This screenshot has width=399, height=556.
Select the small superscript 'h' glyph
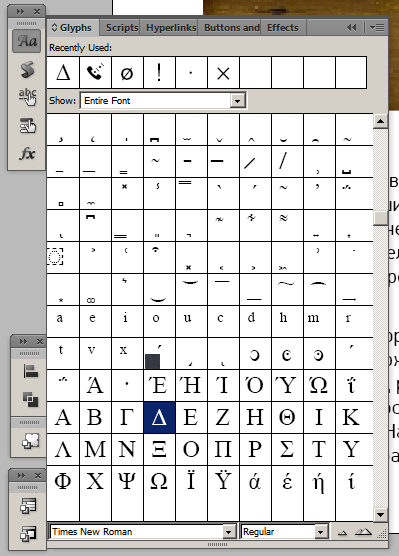pos(288,321)
